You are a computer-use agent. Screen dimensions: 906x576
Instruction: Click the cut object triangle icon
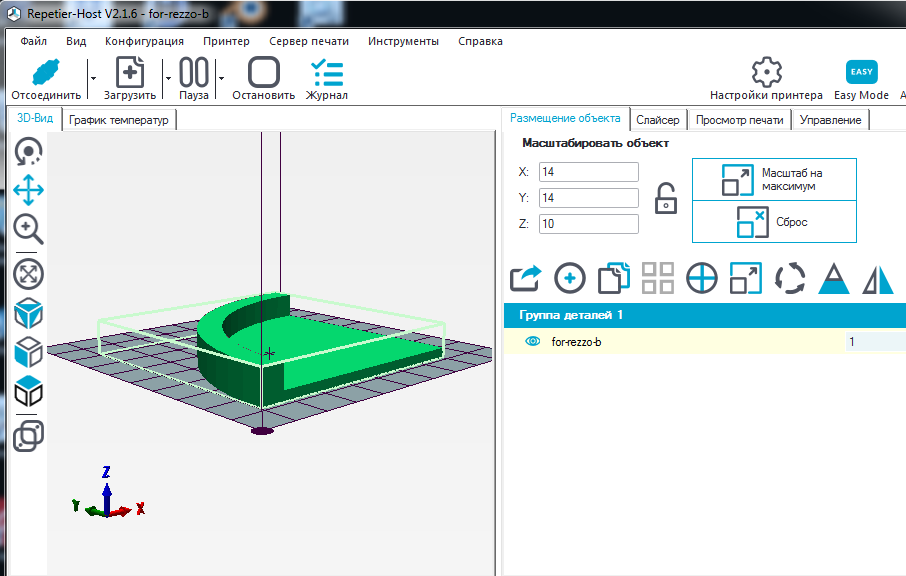(834, 278)
